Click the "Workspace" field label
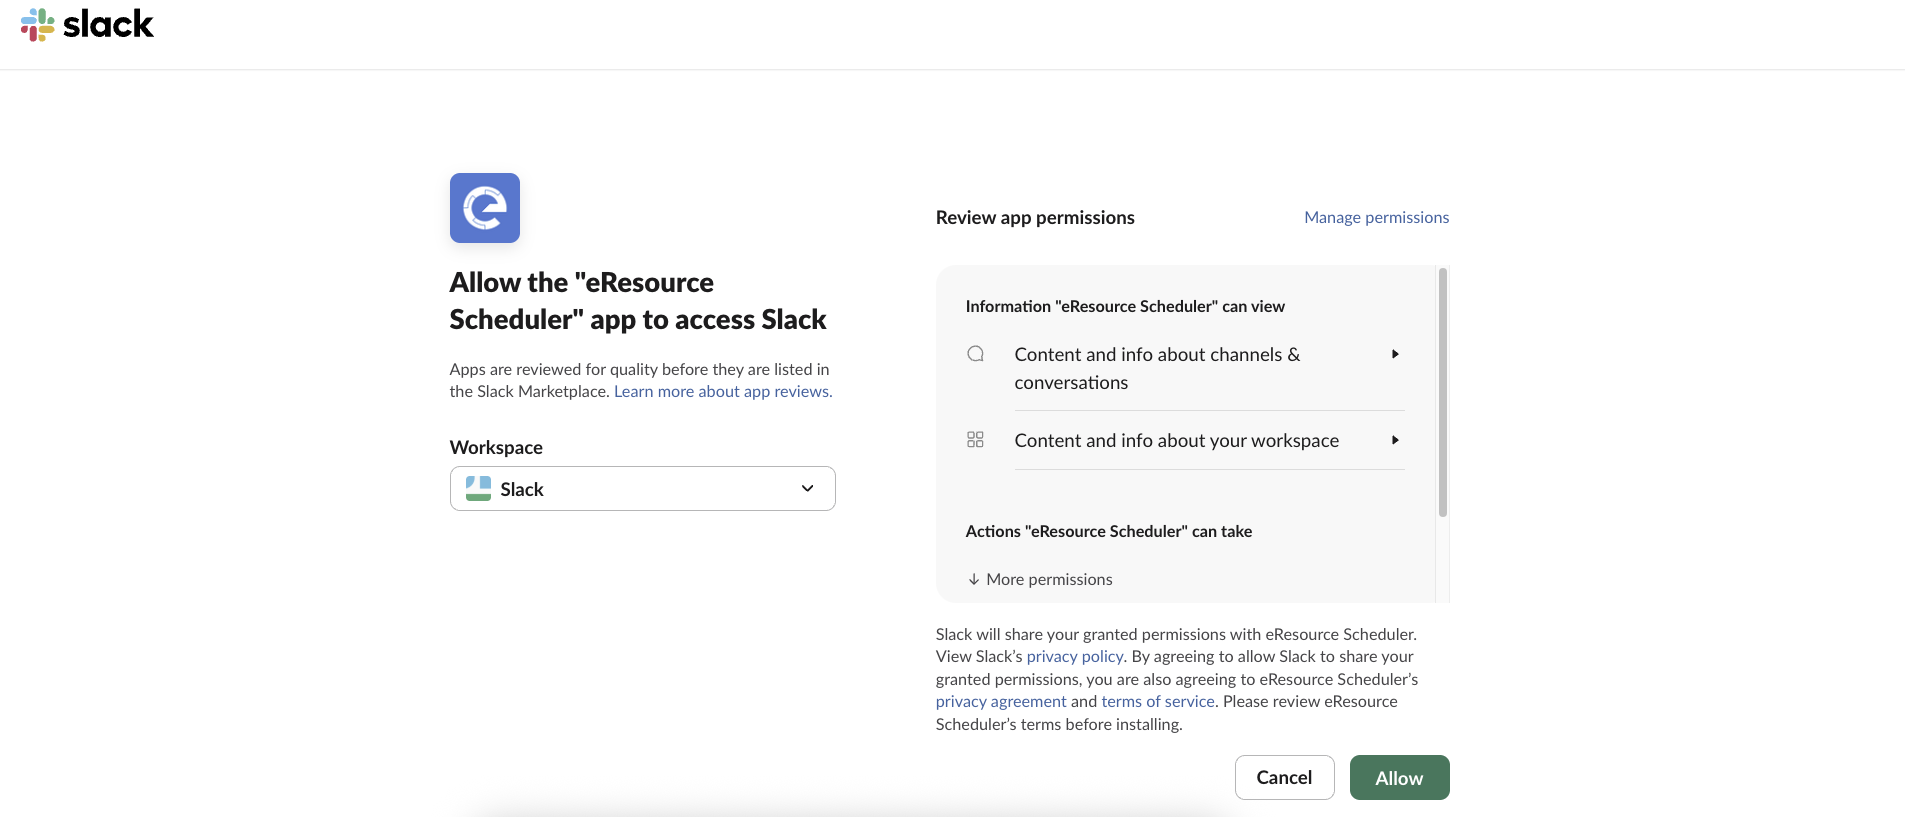The height and width of the screenshot is (817, 1905). pyautogui.click(x=496, y=447)
